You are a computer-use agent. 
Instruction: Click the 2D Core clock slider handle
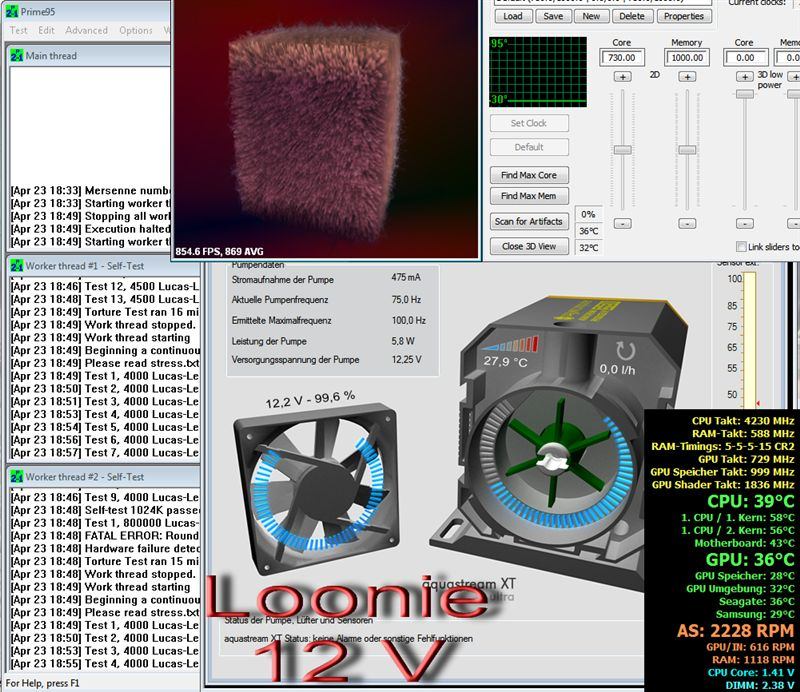click(x=622, y=150)
